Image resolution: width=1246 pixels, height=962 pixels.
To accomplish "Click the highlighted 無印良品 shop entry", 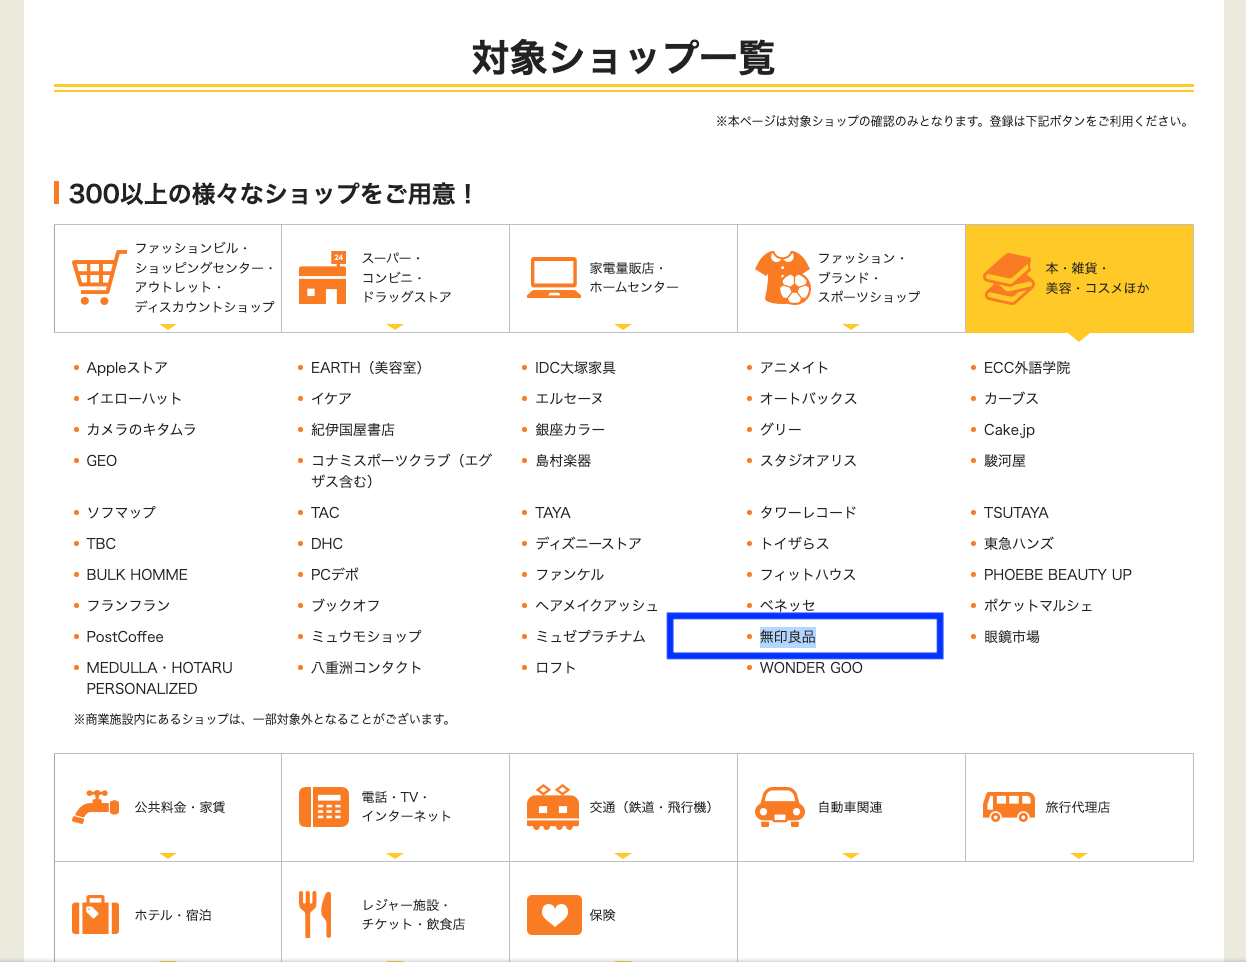I will [788, 637].
